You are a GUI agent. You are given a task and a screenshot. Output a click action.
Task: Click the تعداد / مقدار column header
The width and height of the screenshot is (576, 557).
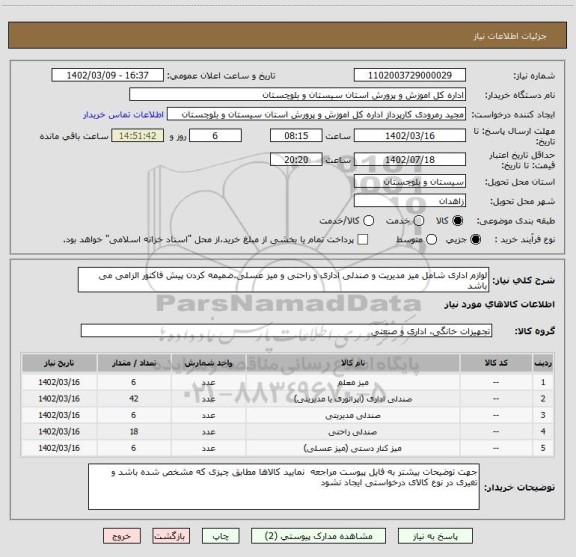(x=134, y=363)
